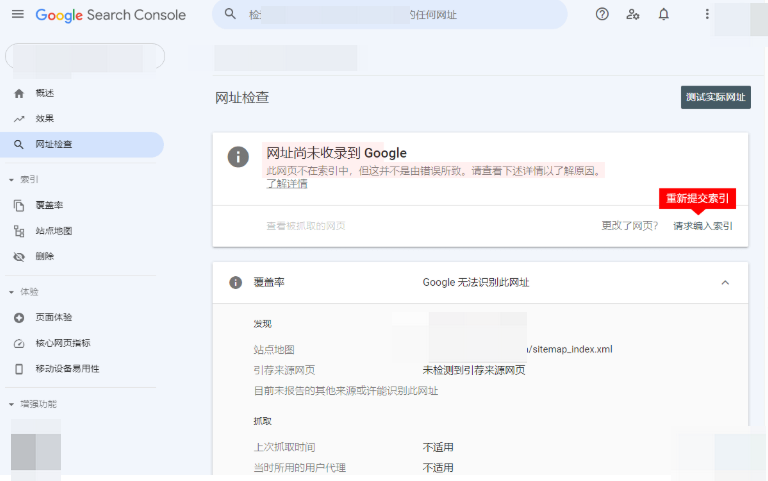This screenshot has width=768, height=481.
Task: Collapse the 体验 sidebar section
Action: [x=11, y=292]
